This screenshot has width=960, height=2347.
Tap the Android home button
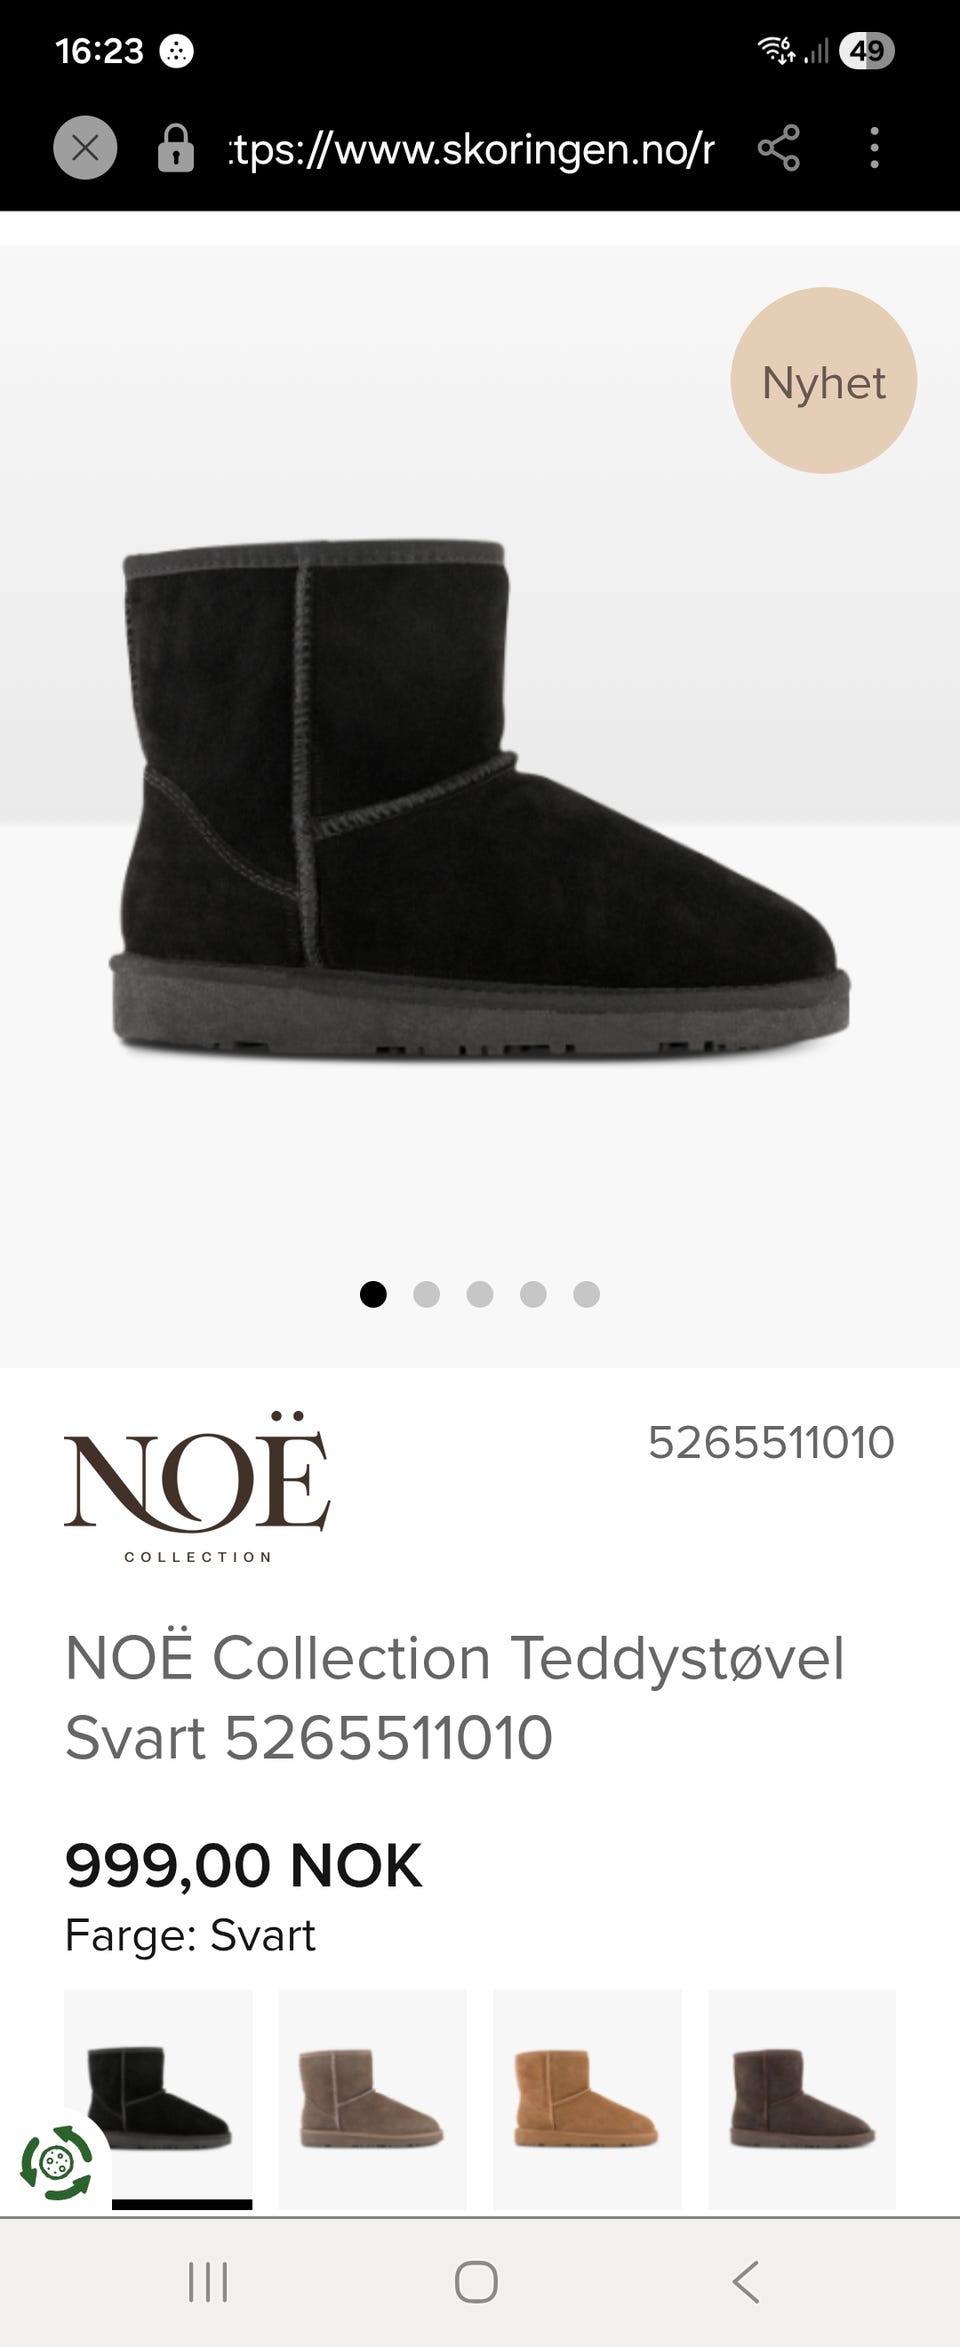coord(476,2282)
